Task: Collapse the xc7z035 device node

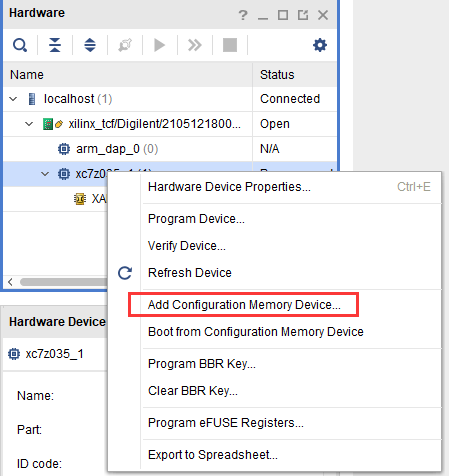Action: 45,174
